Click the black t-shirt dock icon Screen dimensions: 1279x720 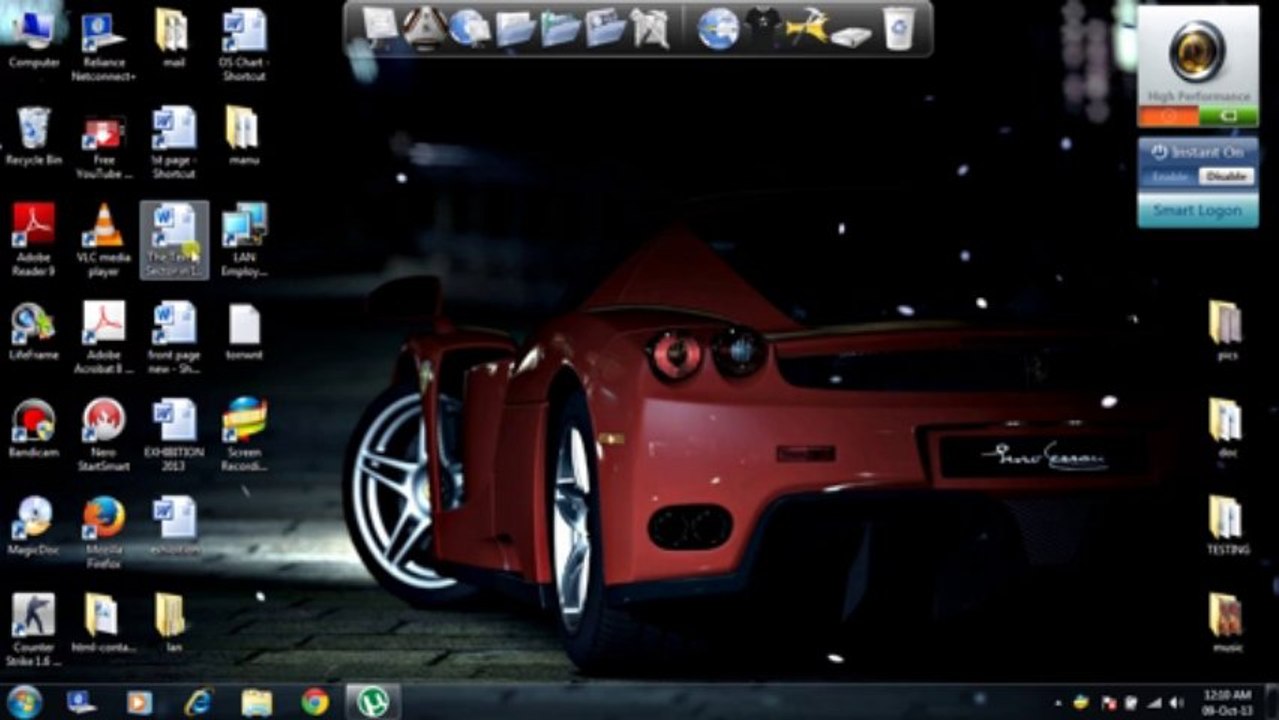coord(762,28)
